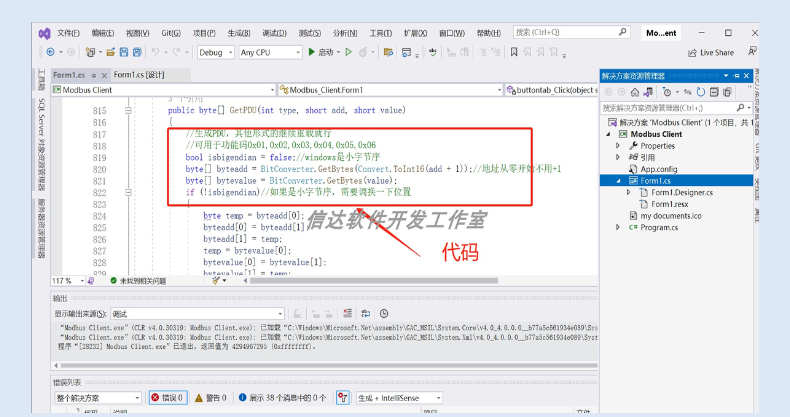Click the save file floppy icon
This screenshot has height=417, width=790.
(x=123, y=52)
